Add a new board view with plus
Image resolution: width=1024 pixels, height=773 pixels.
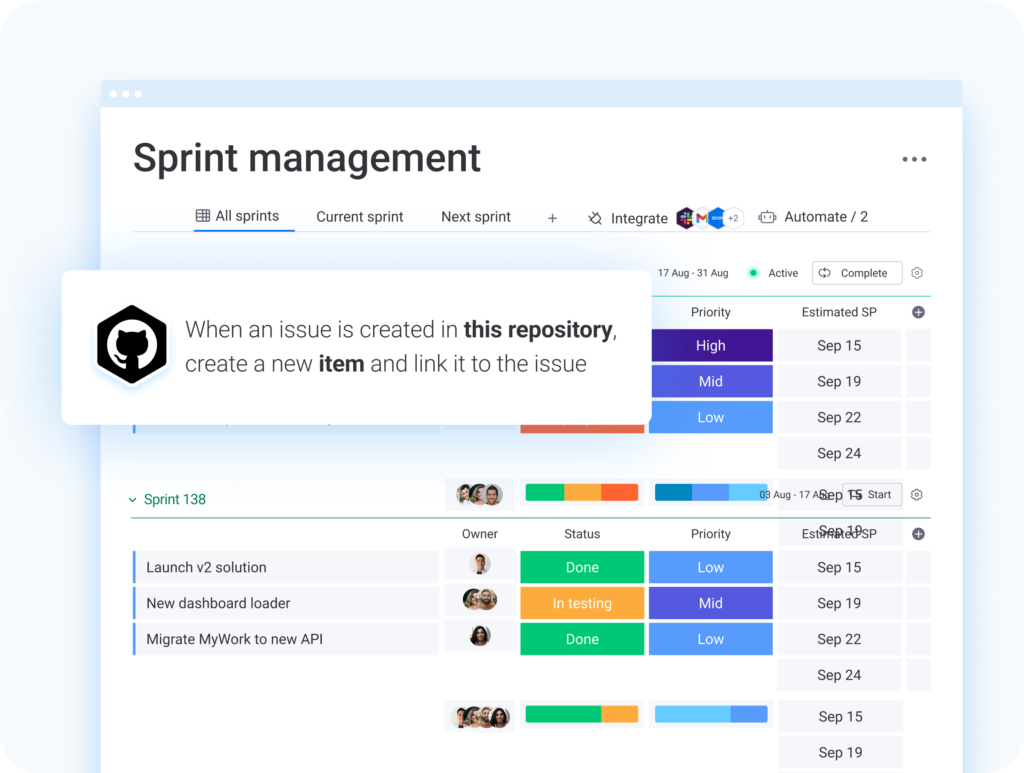(x=552, y=218)
